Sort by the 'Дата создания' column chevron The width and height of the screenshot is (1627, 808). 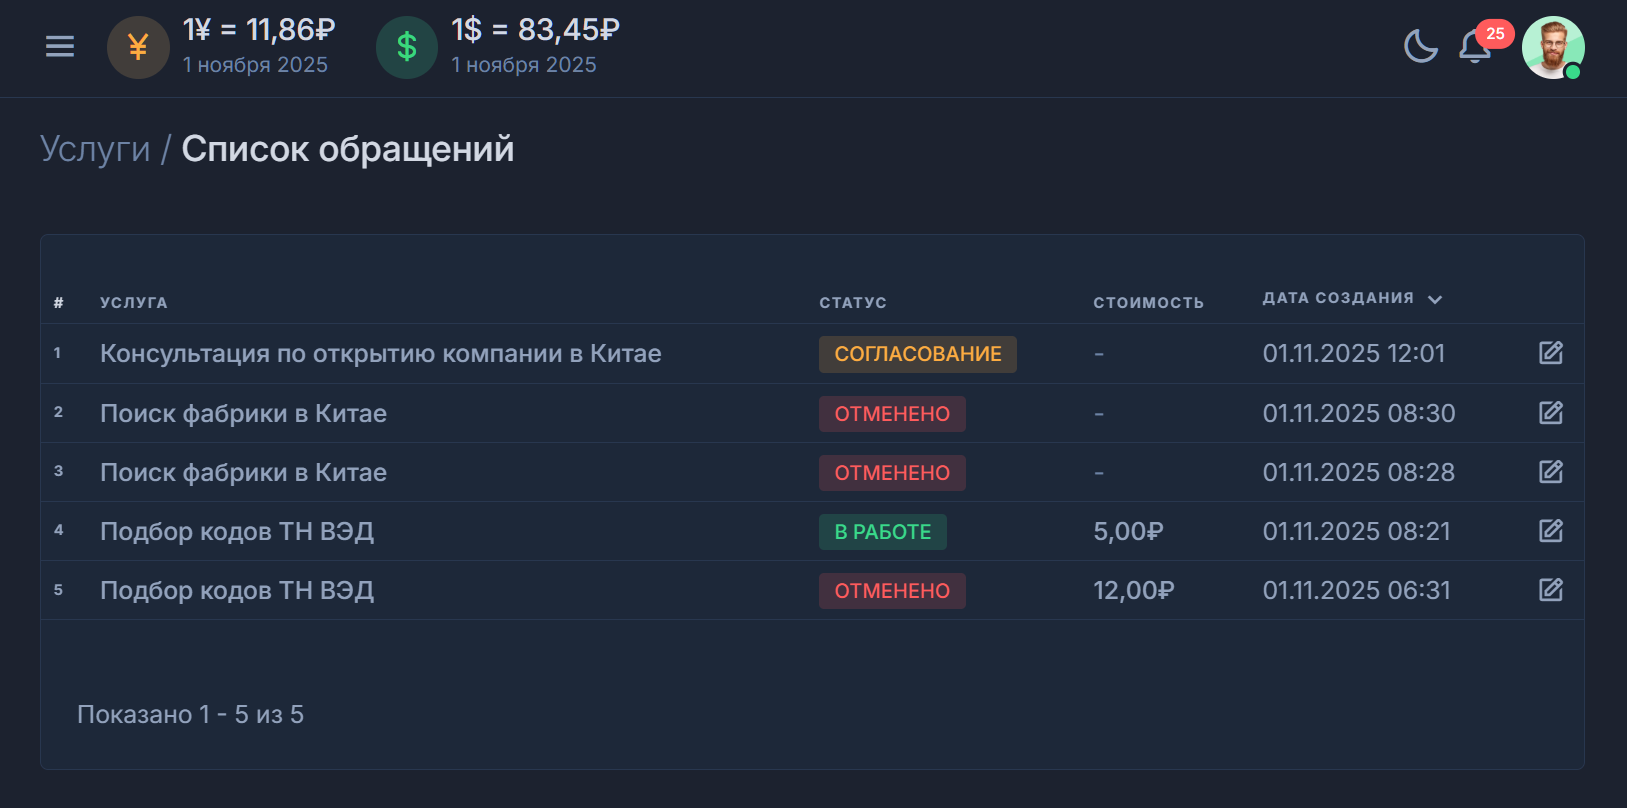pos(1435,299)
